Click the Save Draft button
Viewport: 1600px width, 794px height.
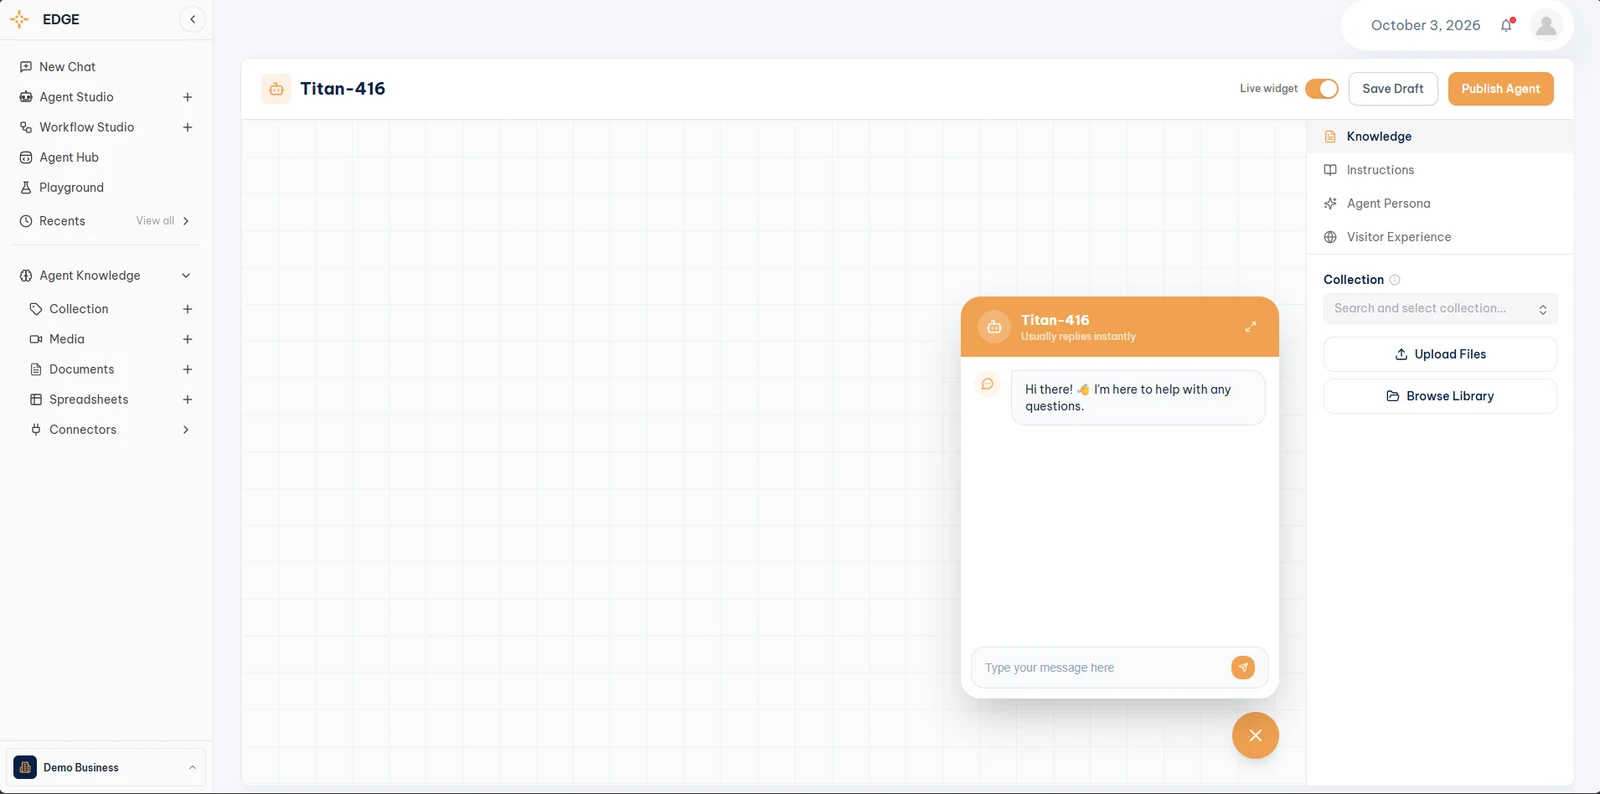[x=1393, y=89]
